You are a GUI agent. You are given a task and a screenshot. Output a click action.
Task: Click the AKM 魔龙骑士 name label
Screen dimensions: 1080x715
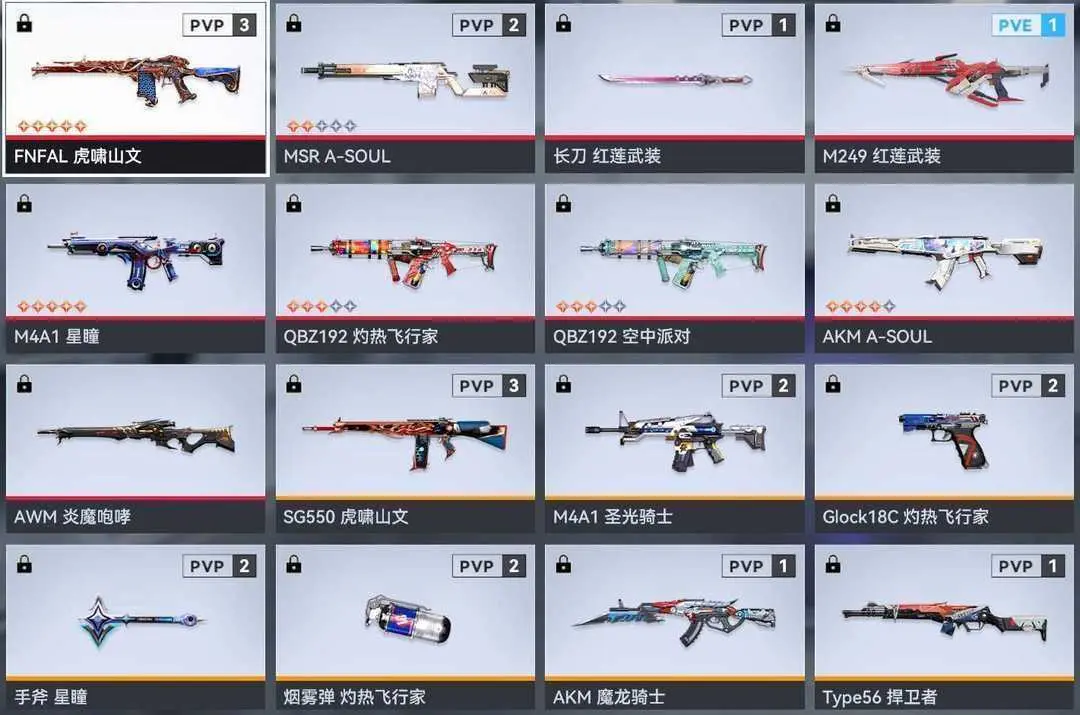tap(609, 697)
